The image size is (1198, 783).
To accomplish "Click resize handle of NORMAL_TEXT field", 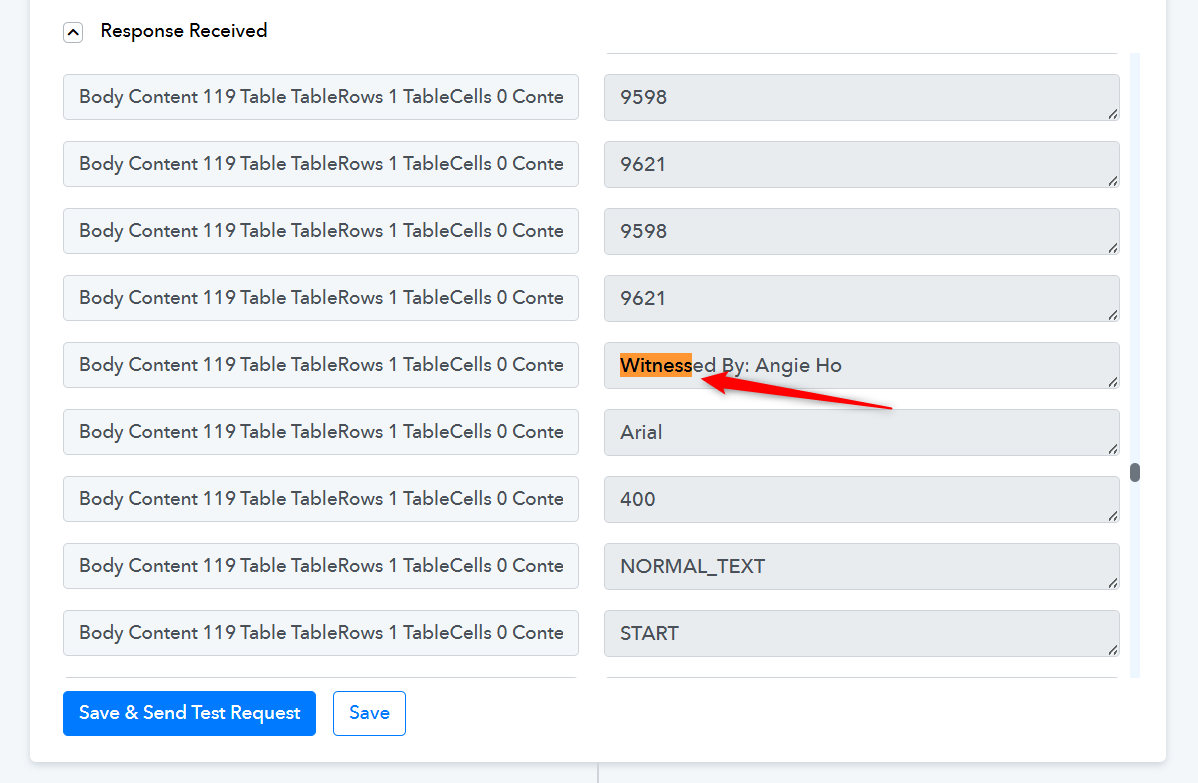I will point(1113,583).
